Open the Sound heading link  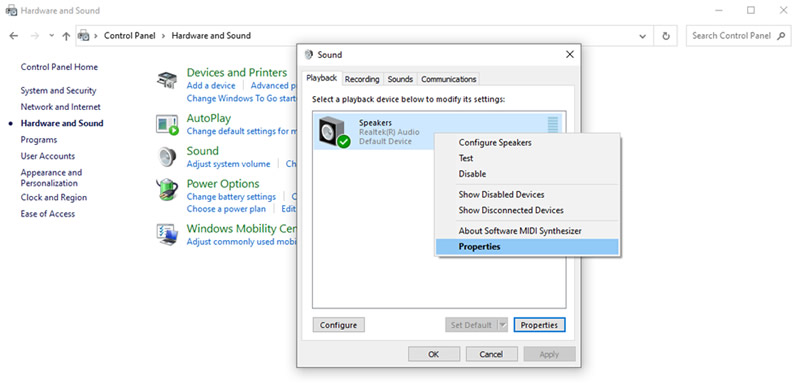(203, 151)
